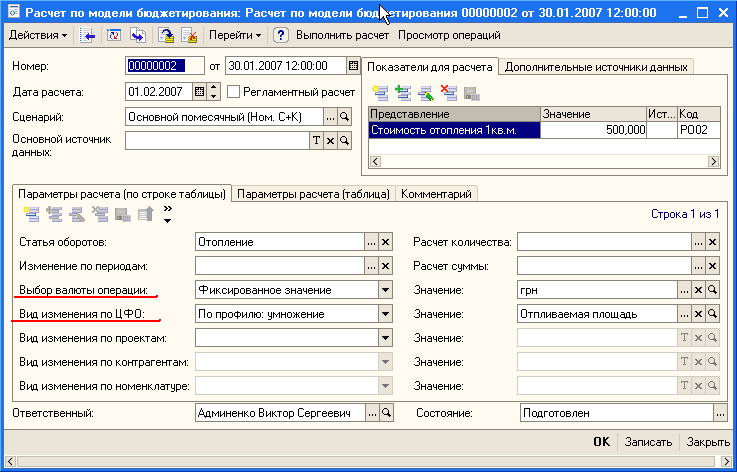
Task: Click the help question mark icon
Action: pyautogui.click(x=281, y=35)
